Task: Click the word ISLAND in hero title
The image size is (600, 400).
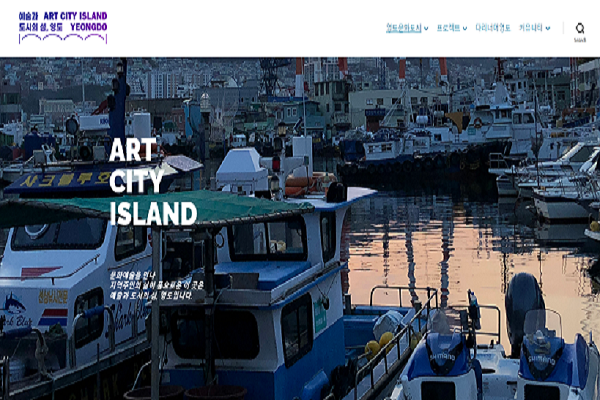Action: [x=153, y=213]
